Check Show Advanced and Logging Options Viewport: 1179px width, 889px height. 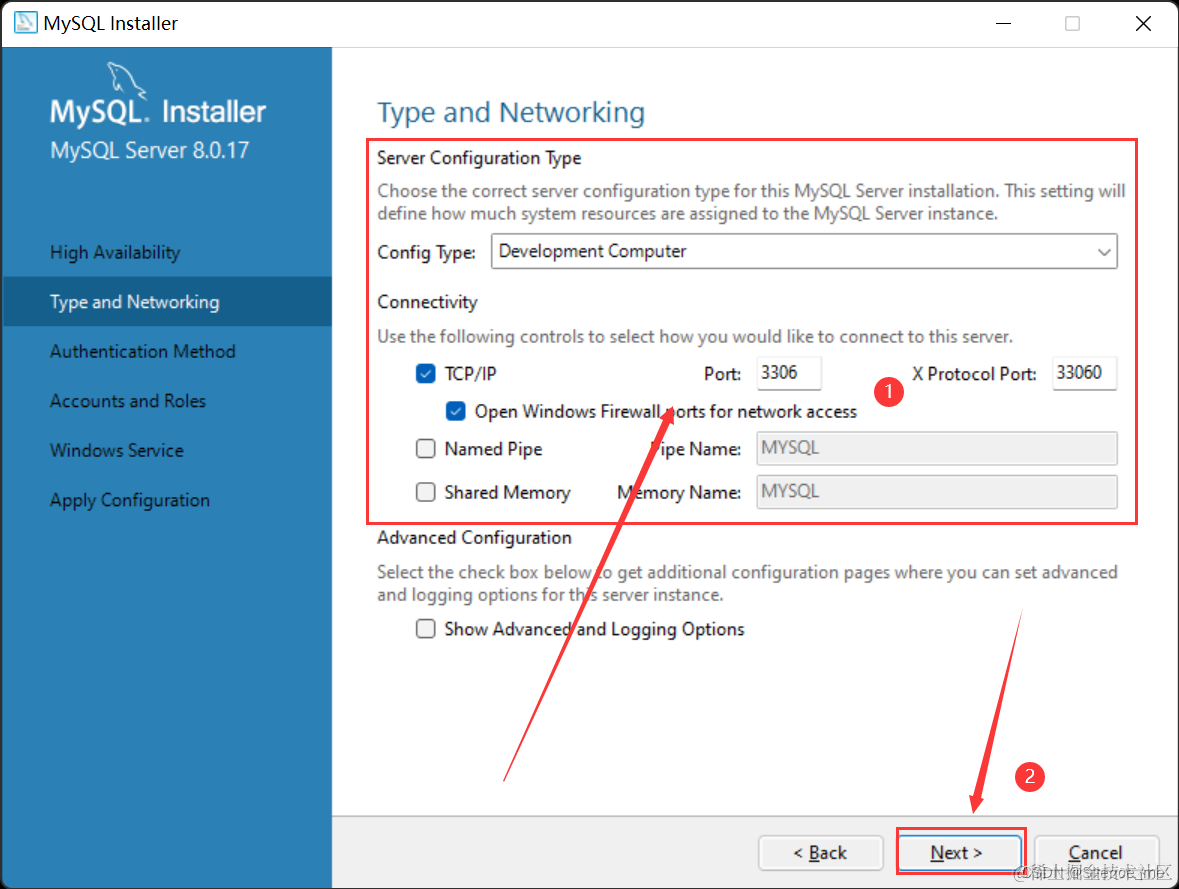pyautogui.click(x=426, y=629)
